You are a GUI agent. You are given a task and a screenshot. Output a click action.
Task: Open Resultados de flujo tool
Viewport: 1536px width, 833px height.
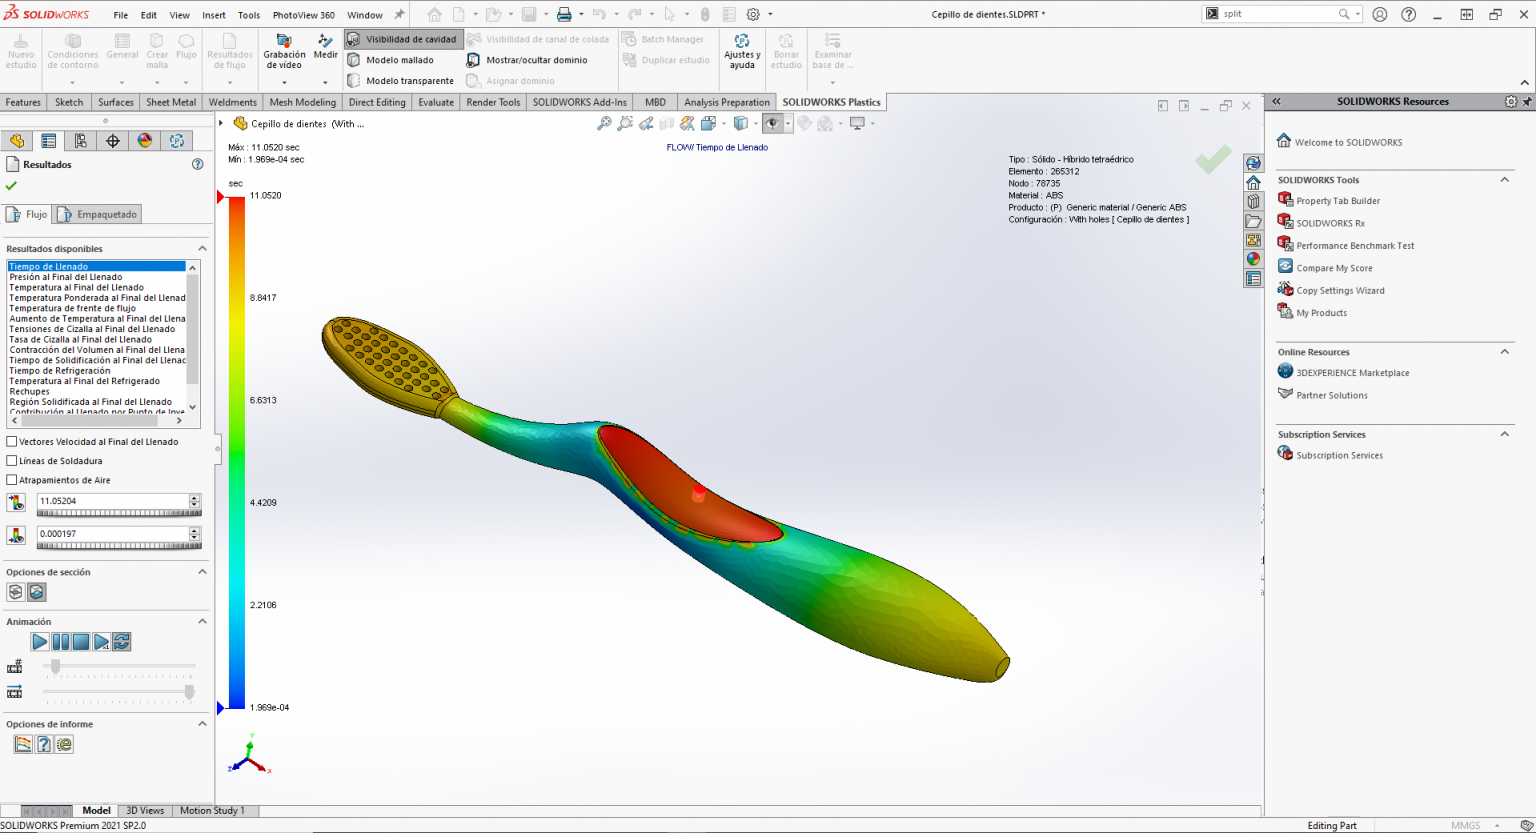232,50
